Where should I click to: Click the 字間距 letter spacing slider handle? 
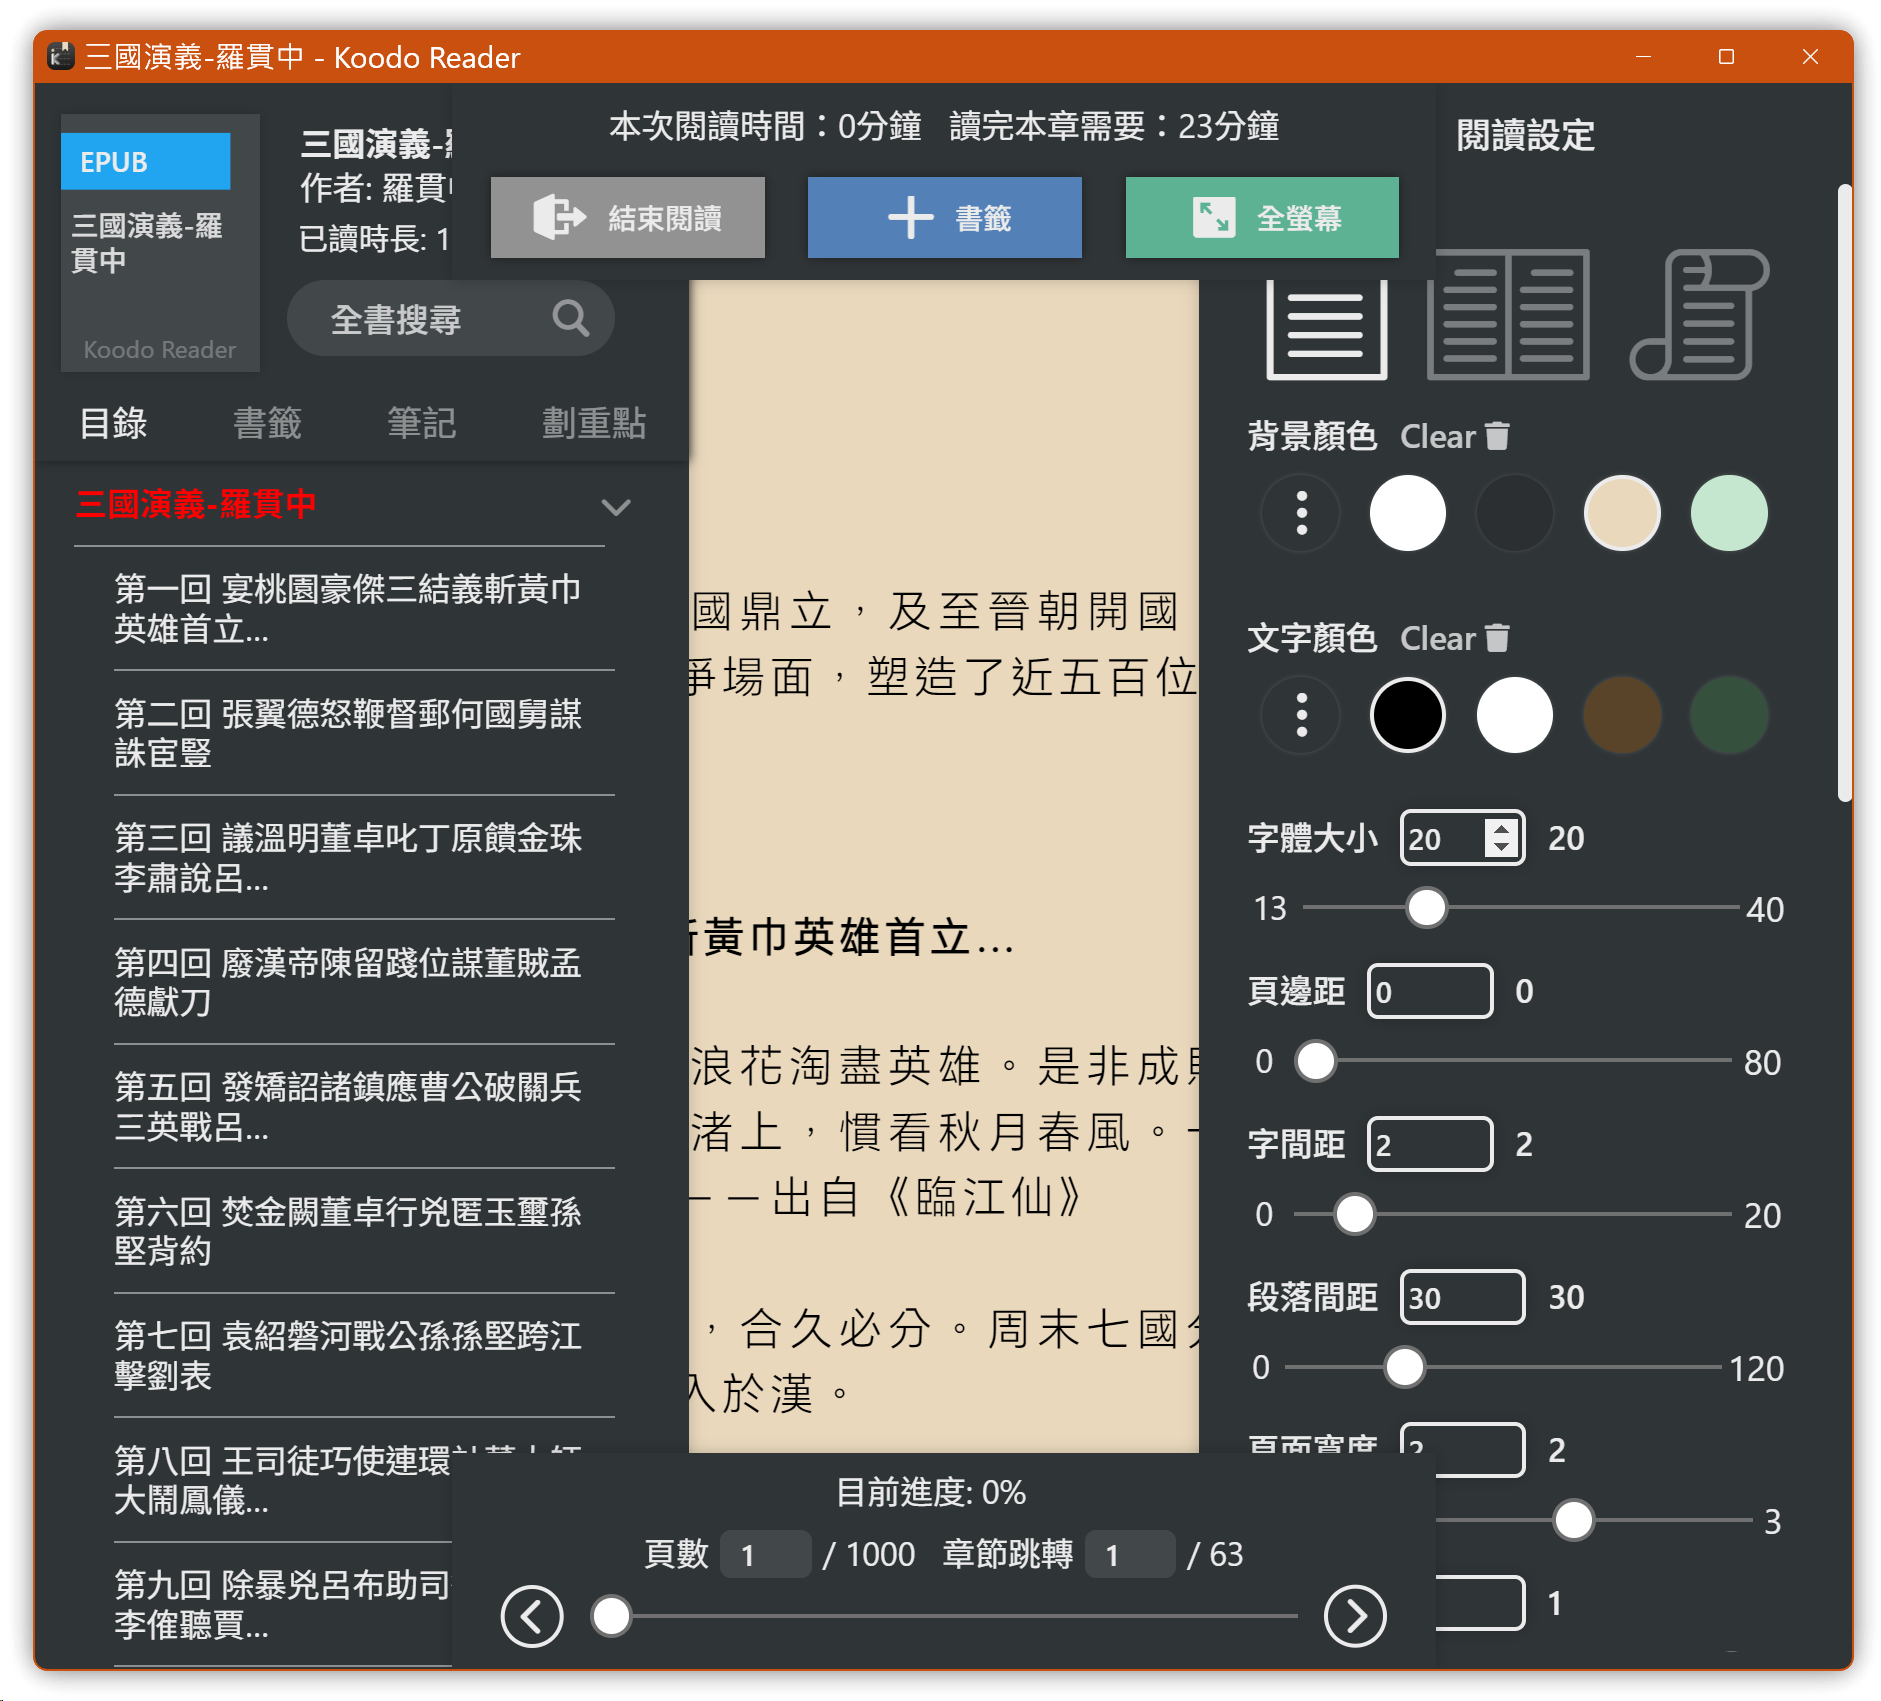click(1354, 1214)
